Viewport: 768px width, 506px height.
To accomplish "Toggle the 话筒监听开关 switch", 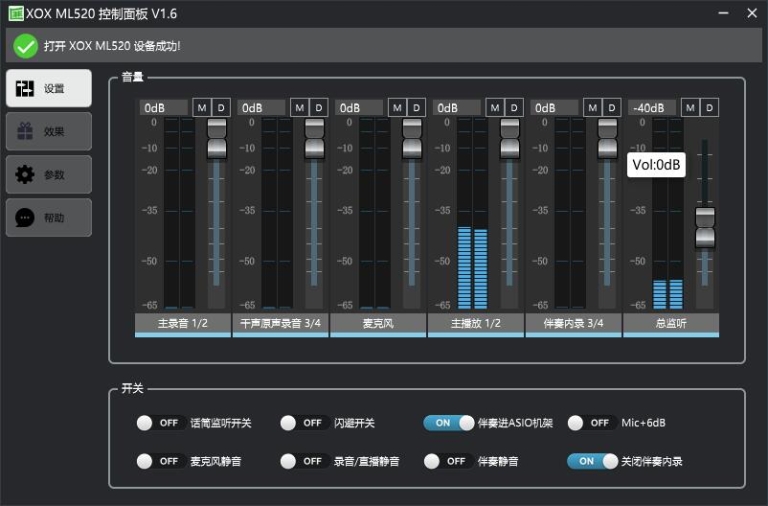I will (161, 423).
